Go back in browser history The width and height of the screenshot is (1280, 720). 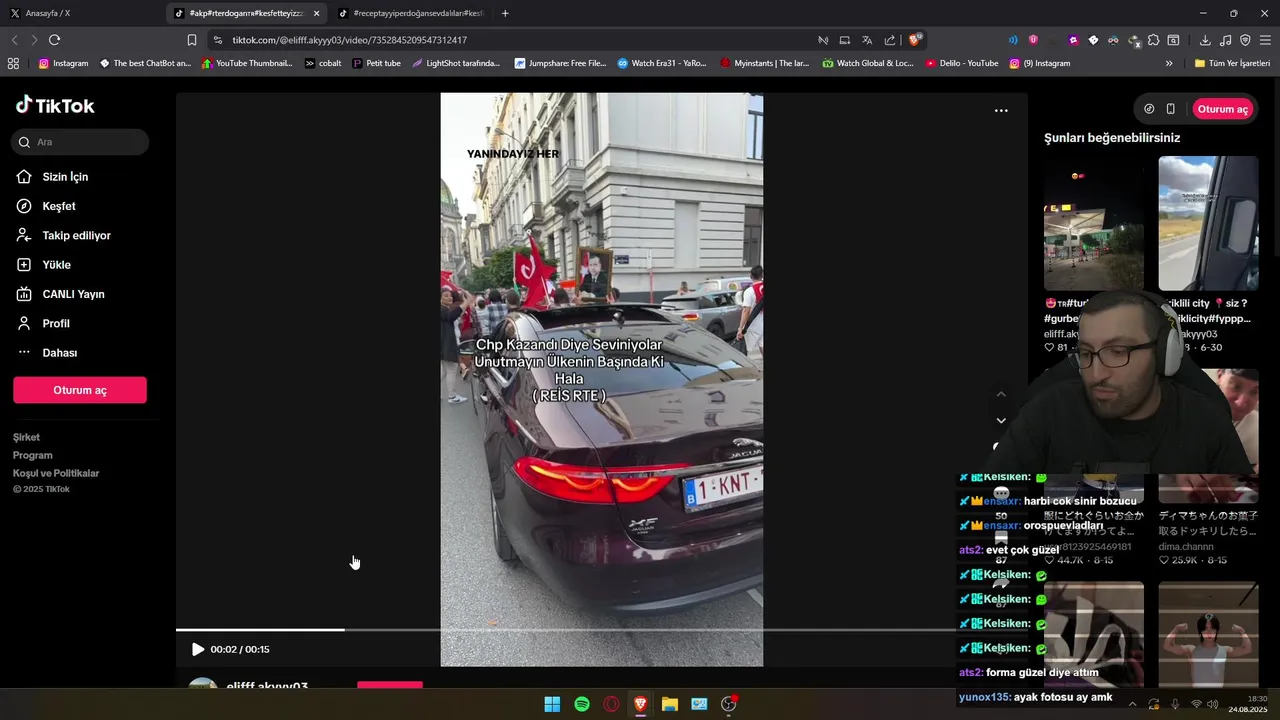click(14, 40)
